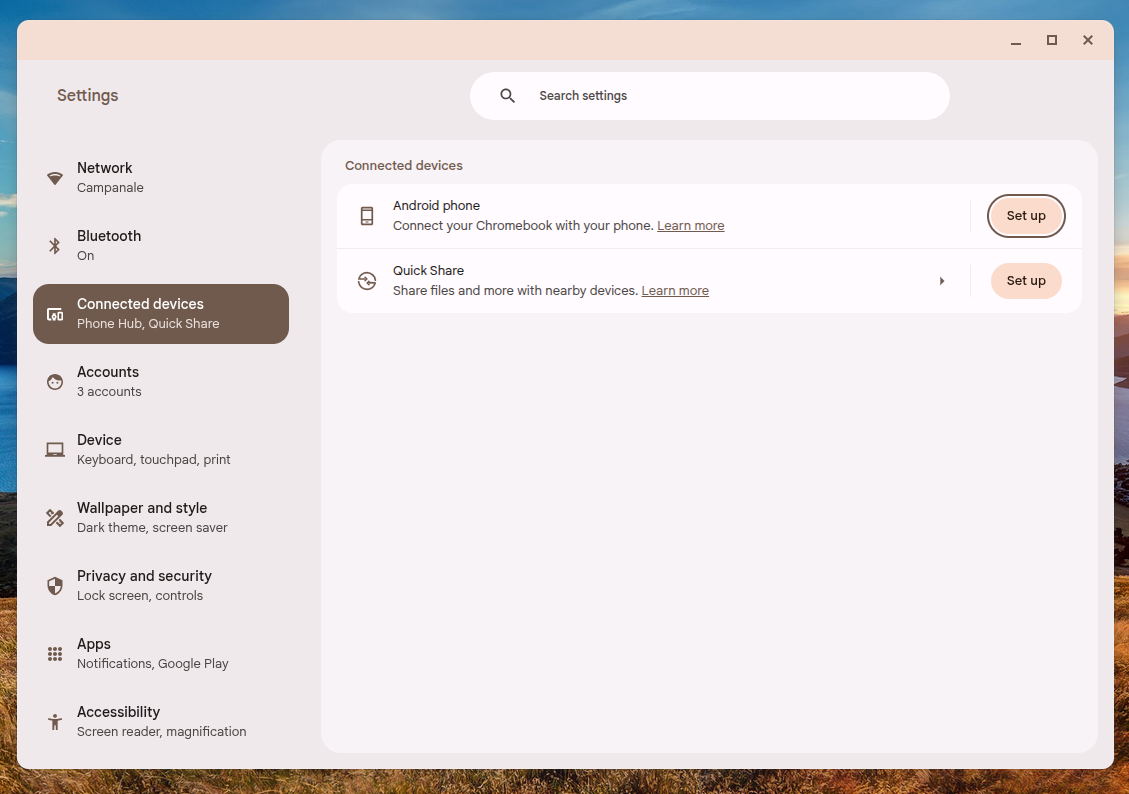This screenshot has height=794, width=1129.
Task: Click Set up for Android phone
Action: (1026, 216)
